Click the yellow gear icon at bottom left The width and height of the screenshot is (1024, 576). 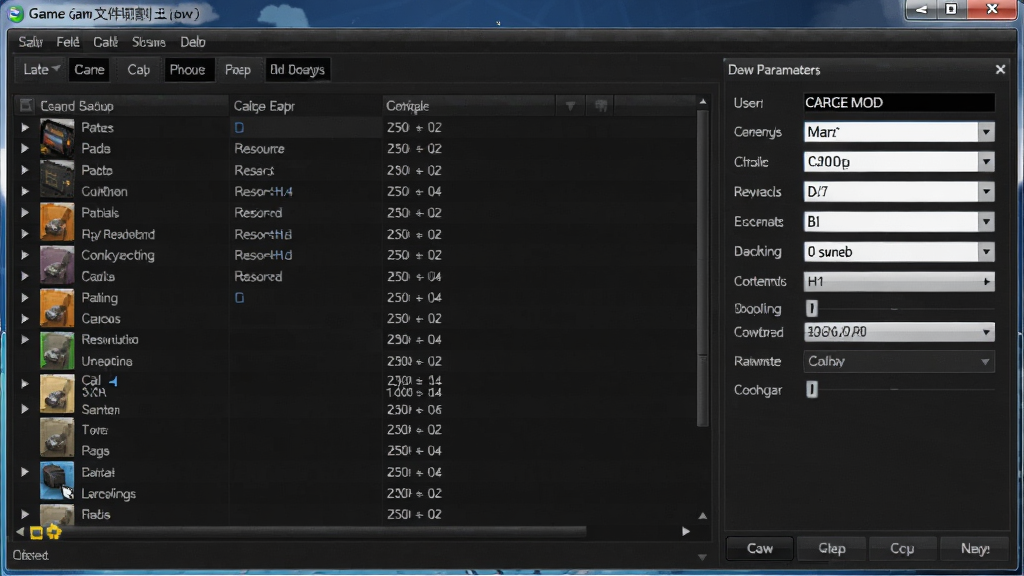pyautogui.click(x=54, y=532)
